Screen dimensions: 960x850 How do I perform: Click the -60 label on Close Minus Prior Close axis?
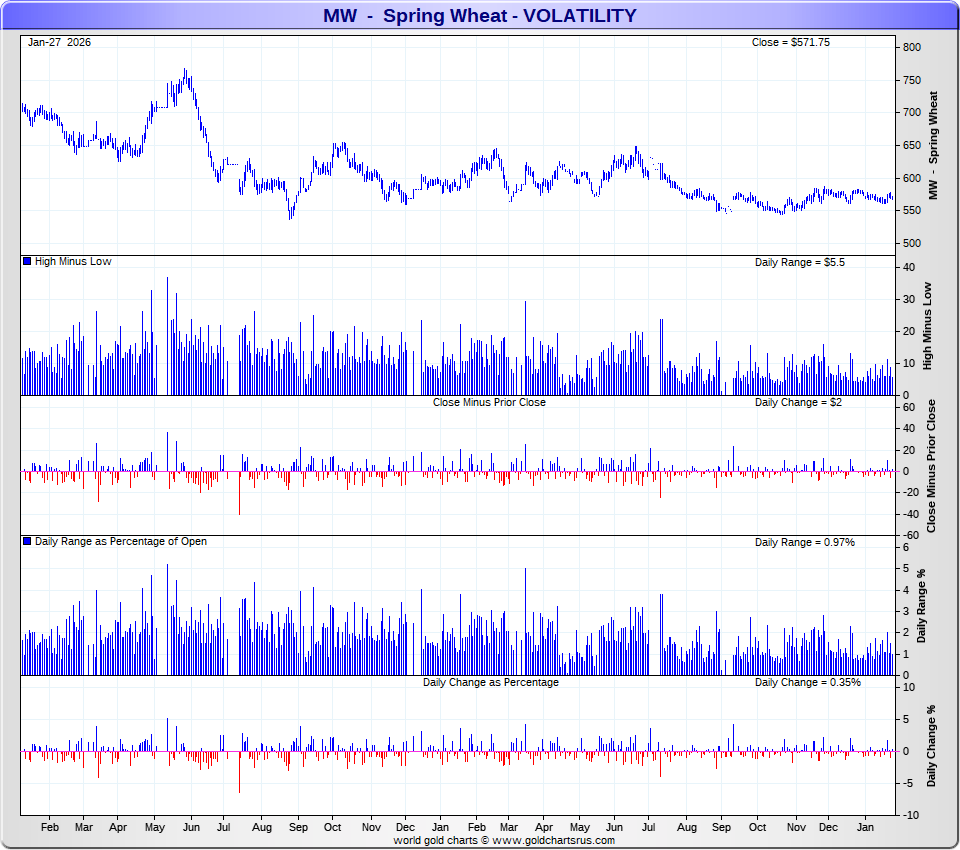910,535
